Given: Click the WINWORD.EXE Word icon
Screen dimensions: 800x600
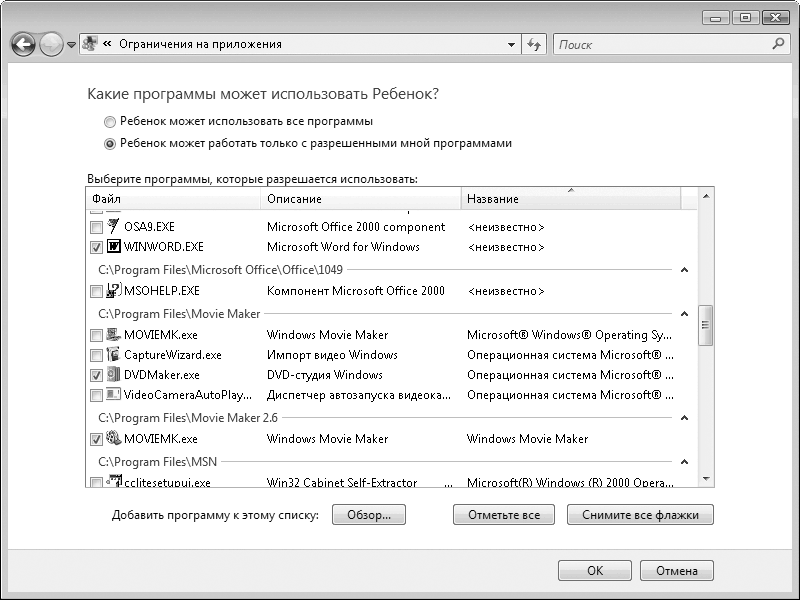Looking at the screenshot, I should pos(113,247).
